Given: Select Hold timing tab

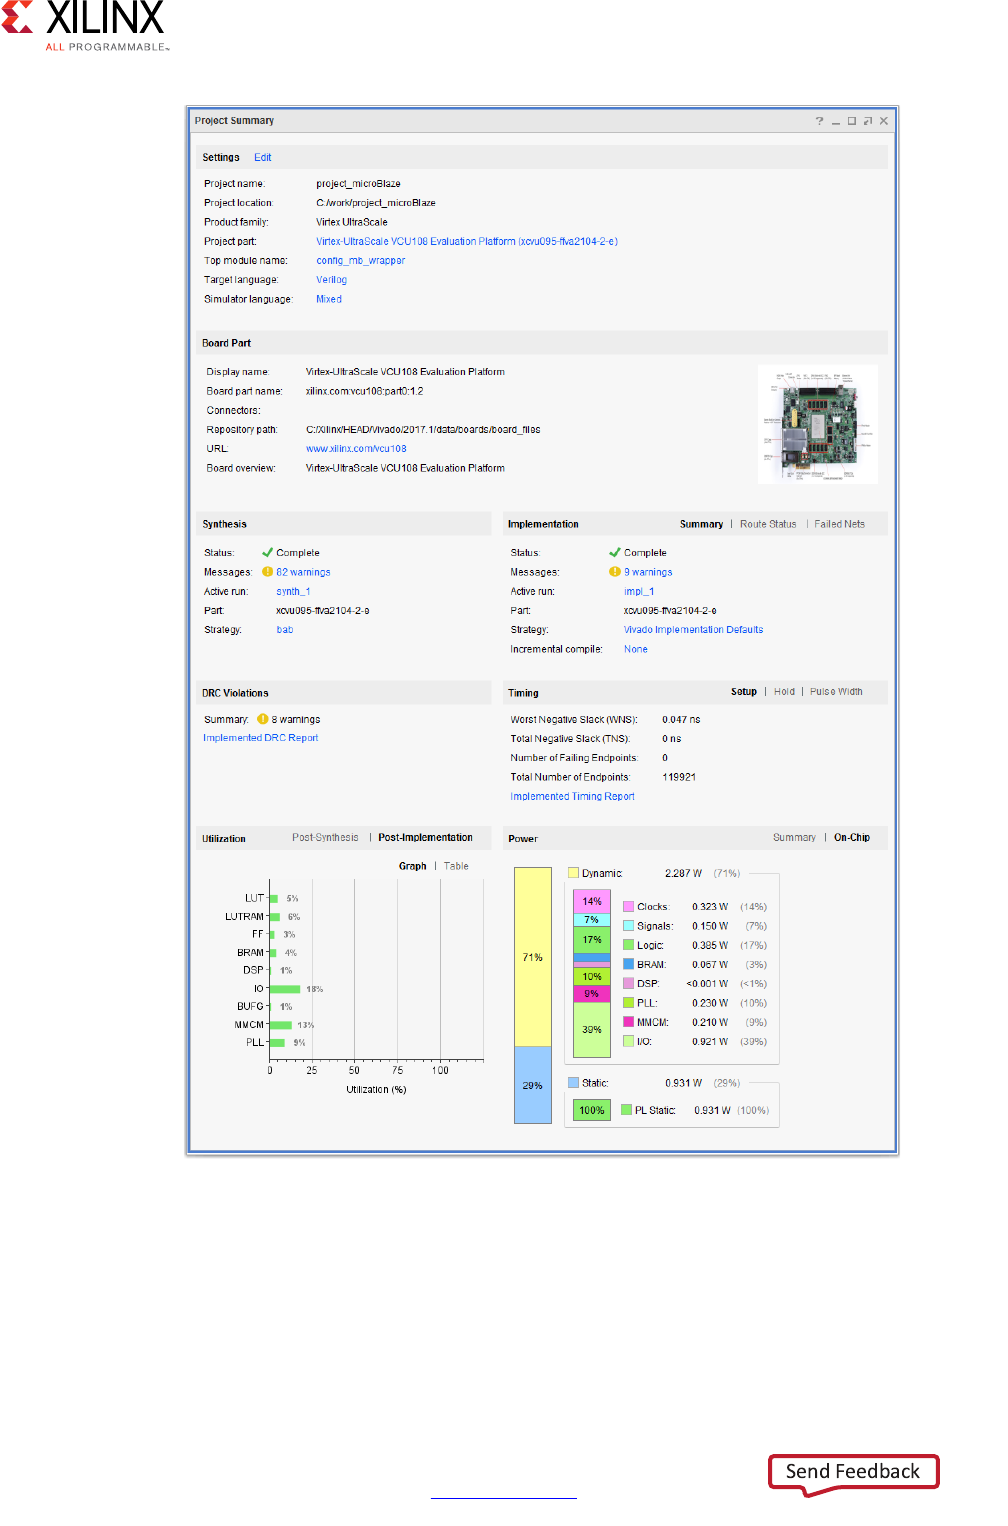Looking at the screenshot, I should pyautogui.click(x=785, y=692).
